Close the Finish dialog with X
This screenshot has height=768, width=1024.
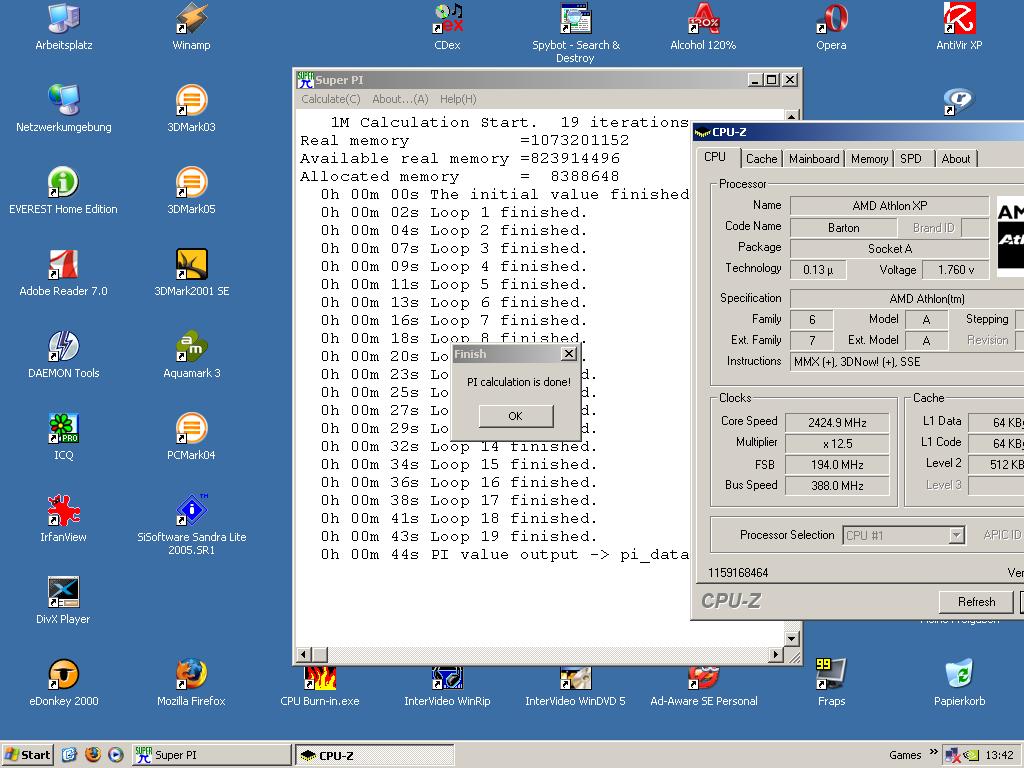569,353
